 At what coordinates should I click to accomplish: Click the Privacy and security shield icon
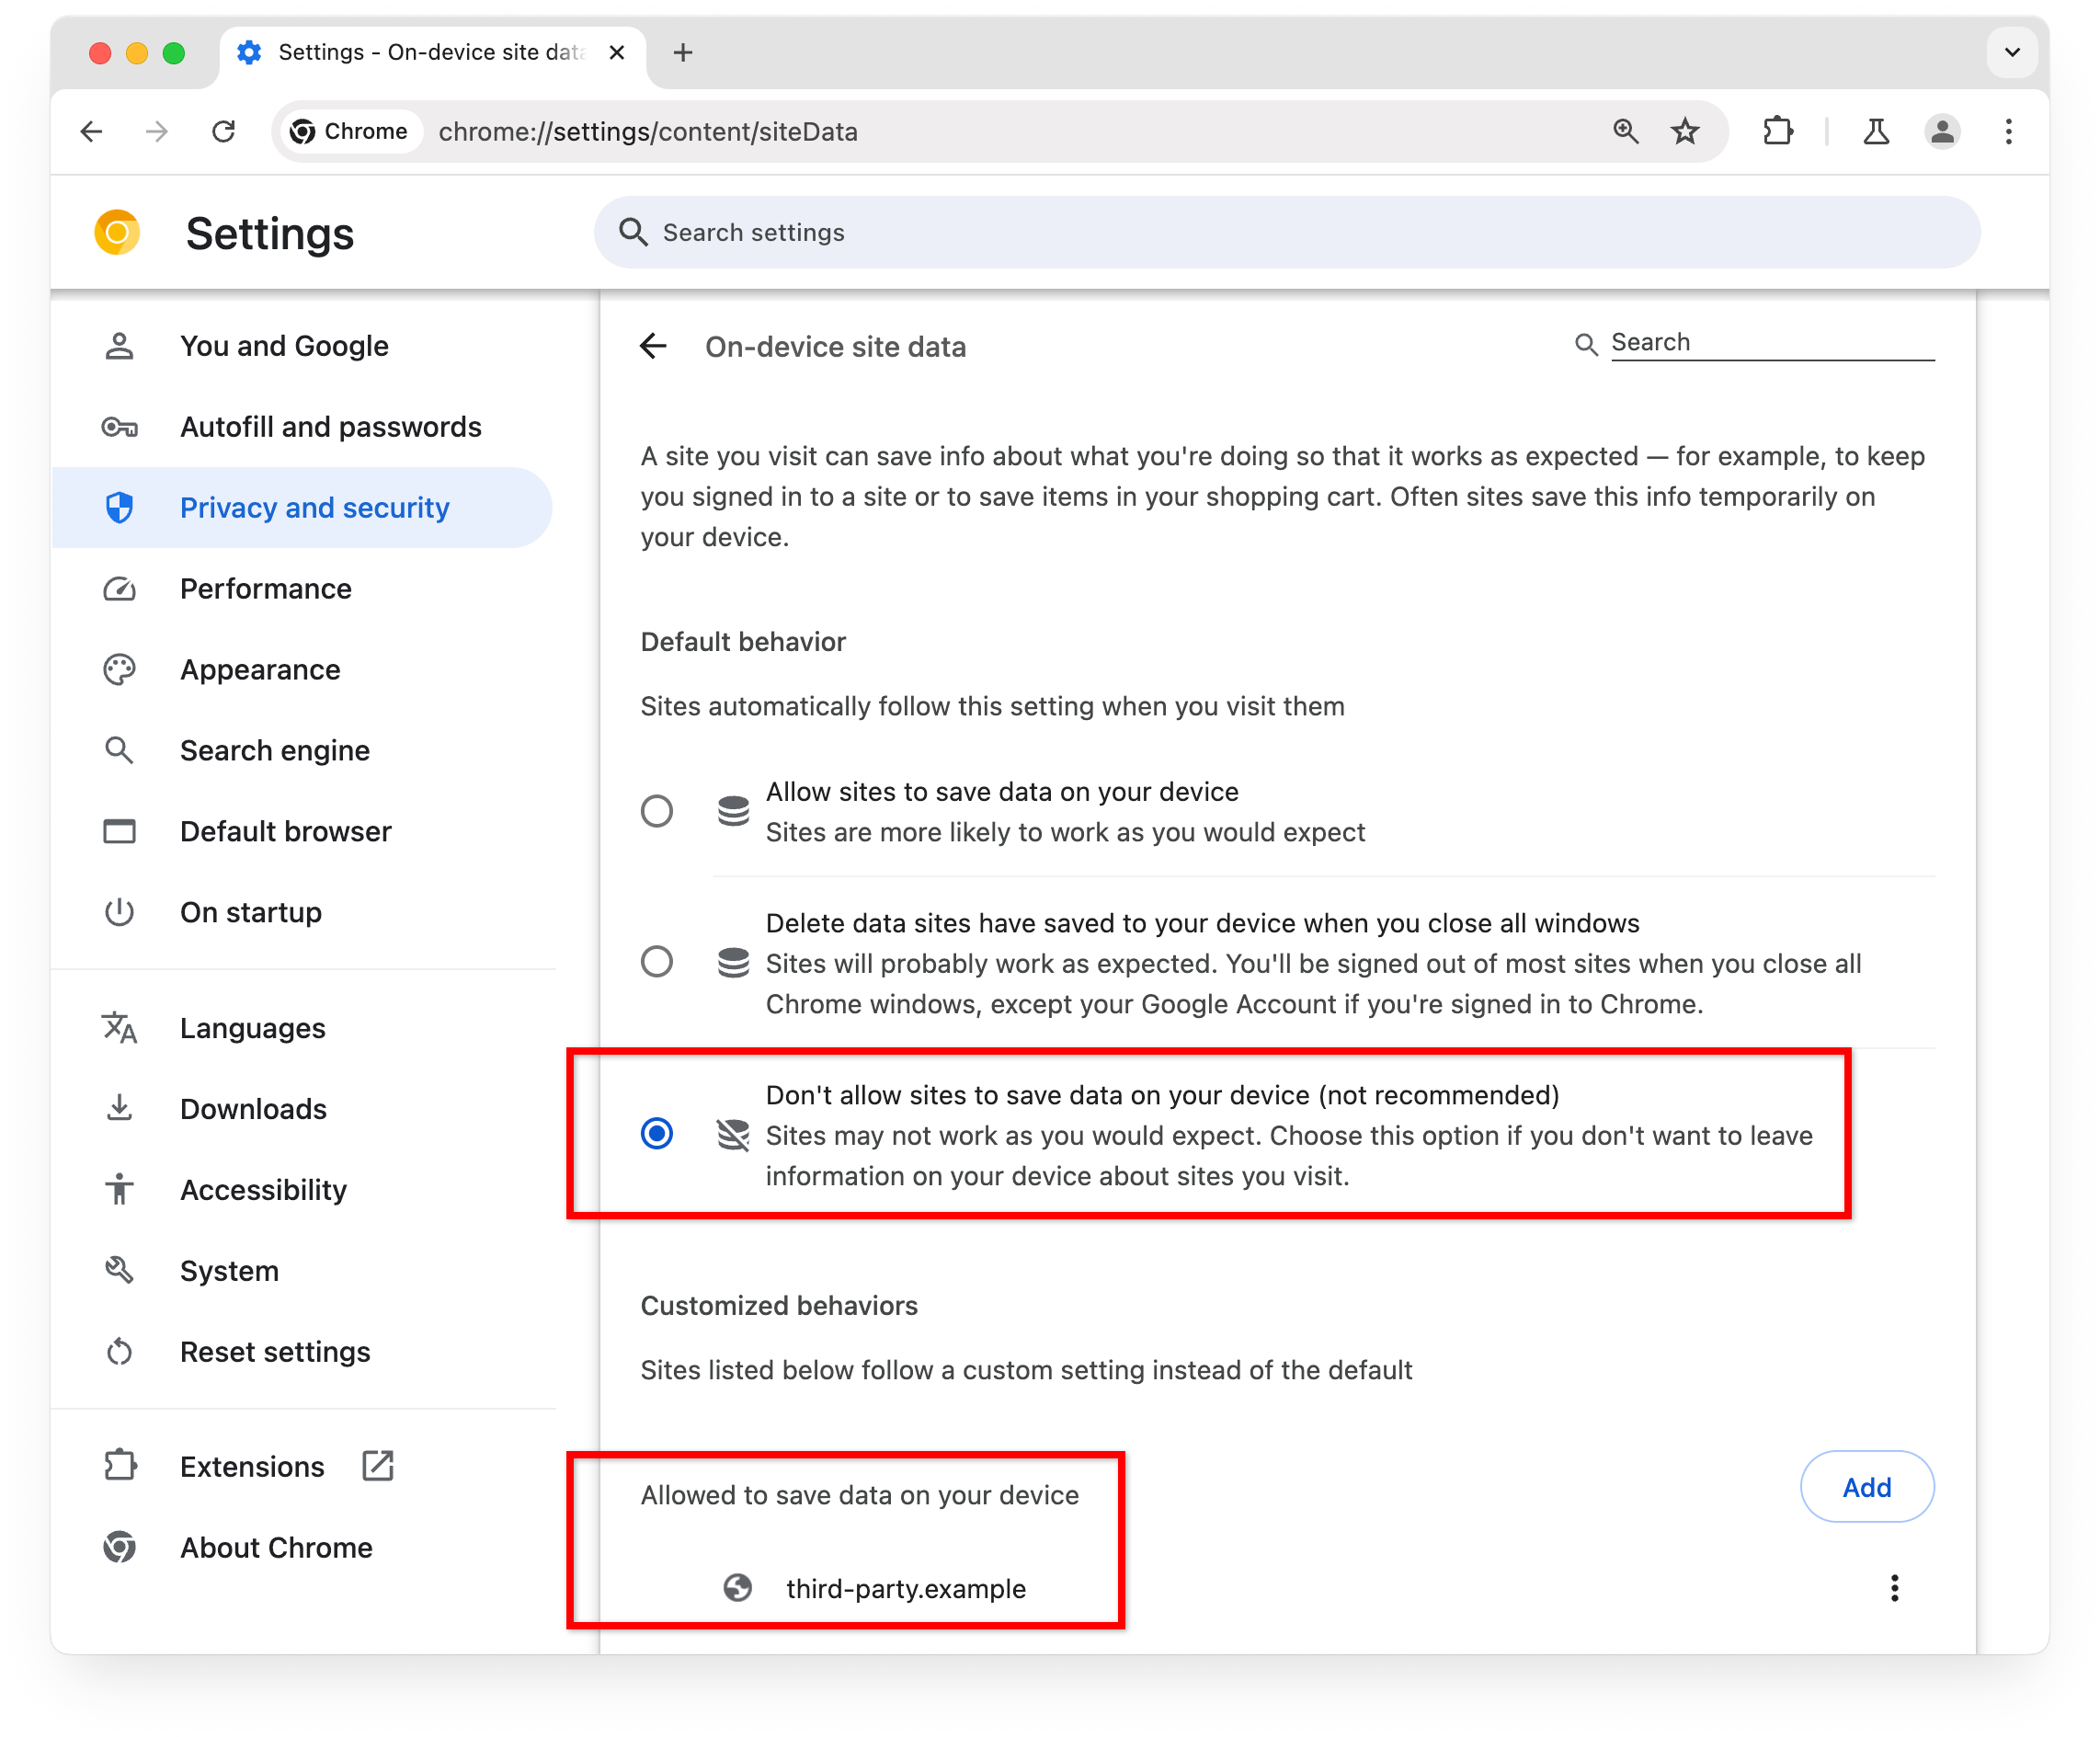pyautogui.click(x=119, y=508)
